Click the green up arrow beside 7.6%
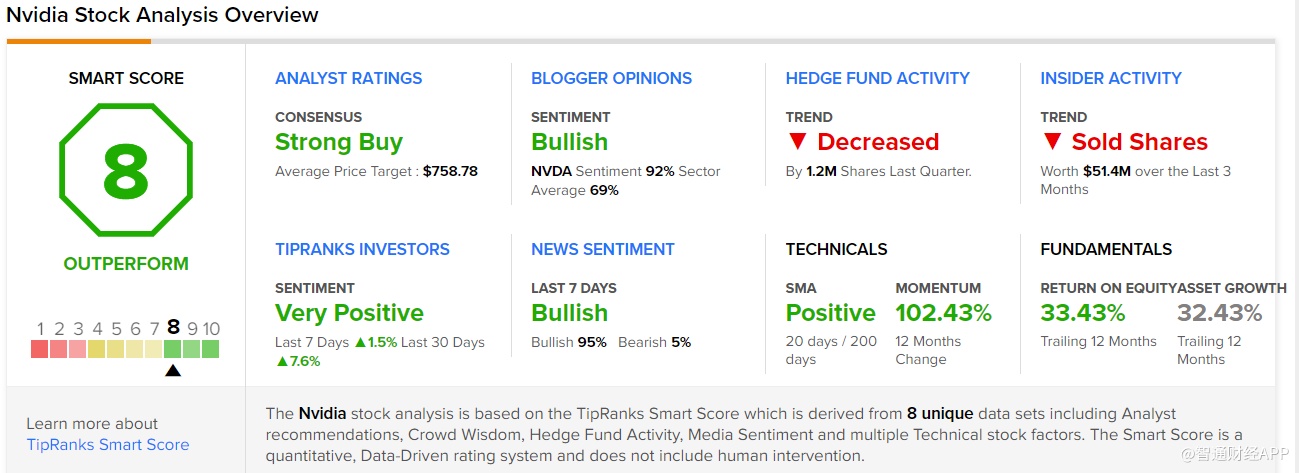The height and width of the screenshot is (473, 1299). pyautogui.click(x=281, y=361)
